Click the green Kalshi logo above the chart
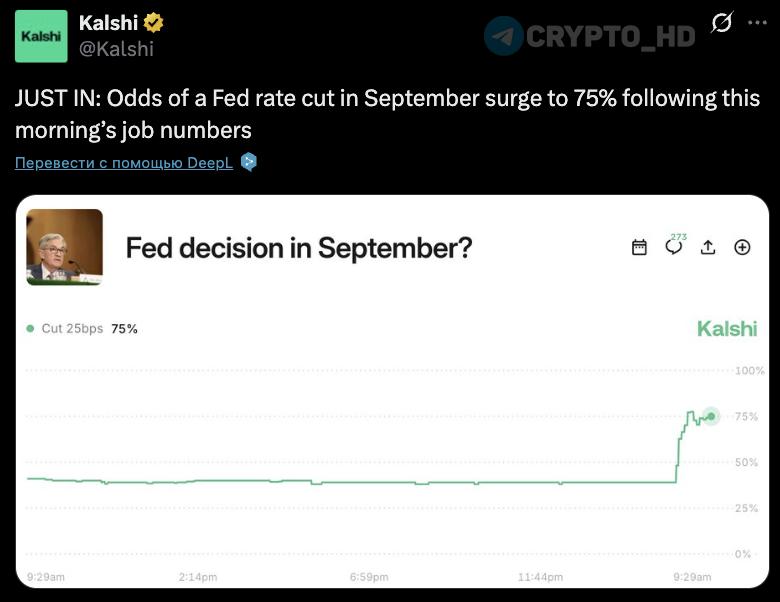The image size is (780, 602). click(727, 329)
